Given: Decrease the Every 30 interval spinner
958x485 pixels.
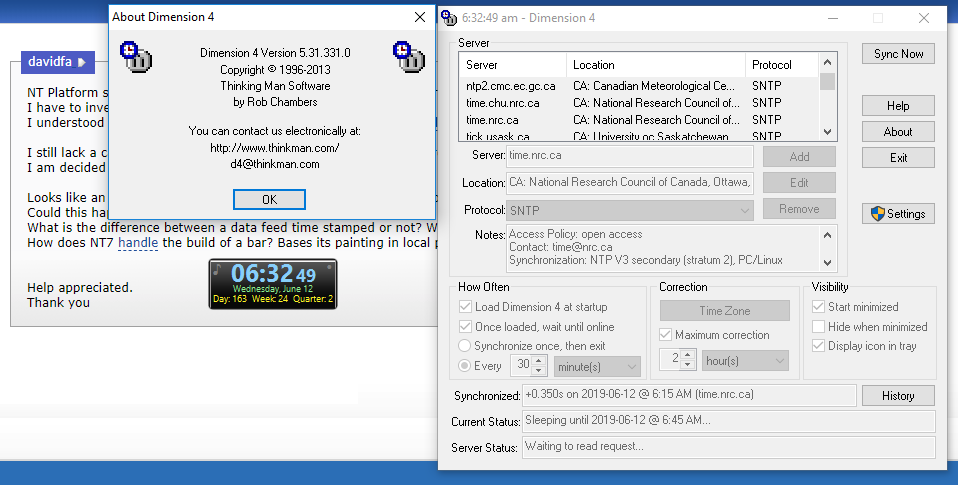Looking at the screenshot, I should pyautogui.click(x=538, y=370).
